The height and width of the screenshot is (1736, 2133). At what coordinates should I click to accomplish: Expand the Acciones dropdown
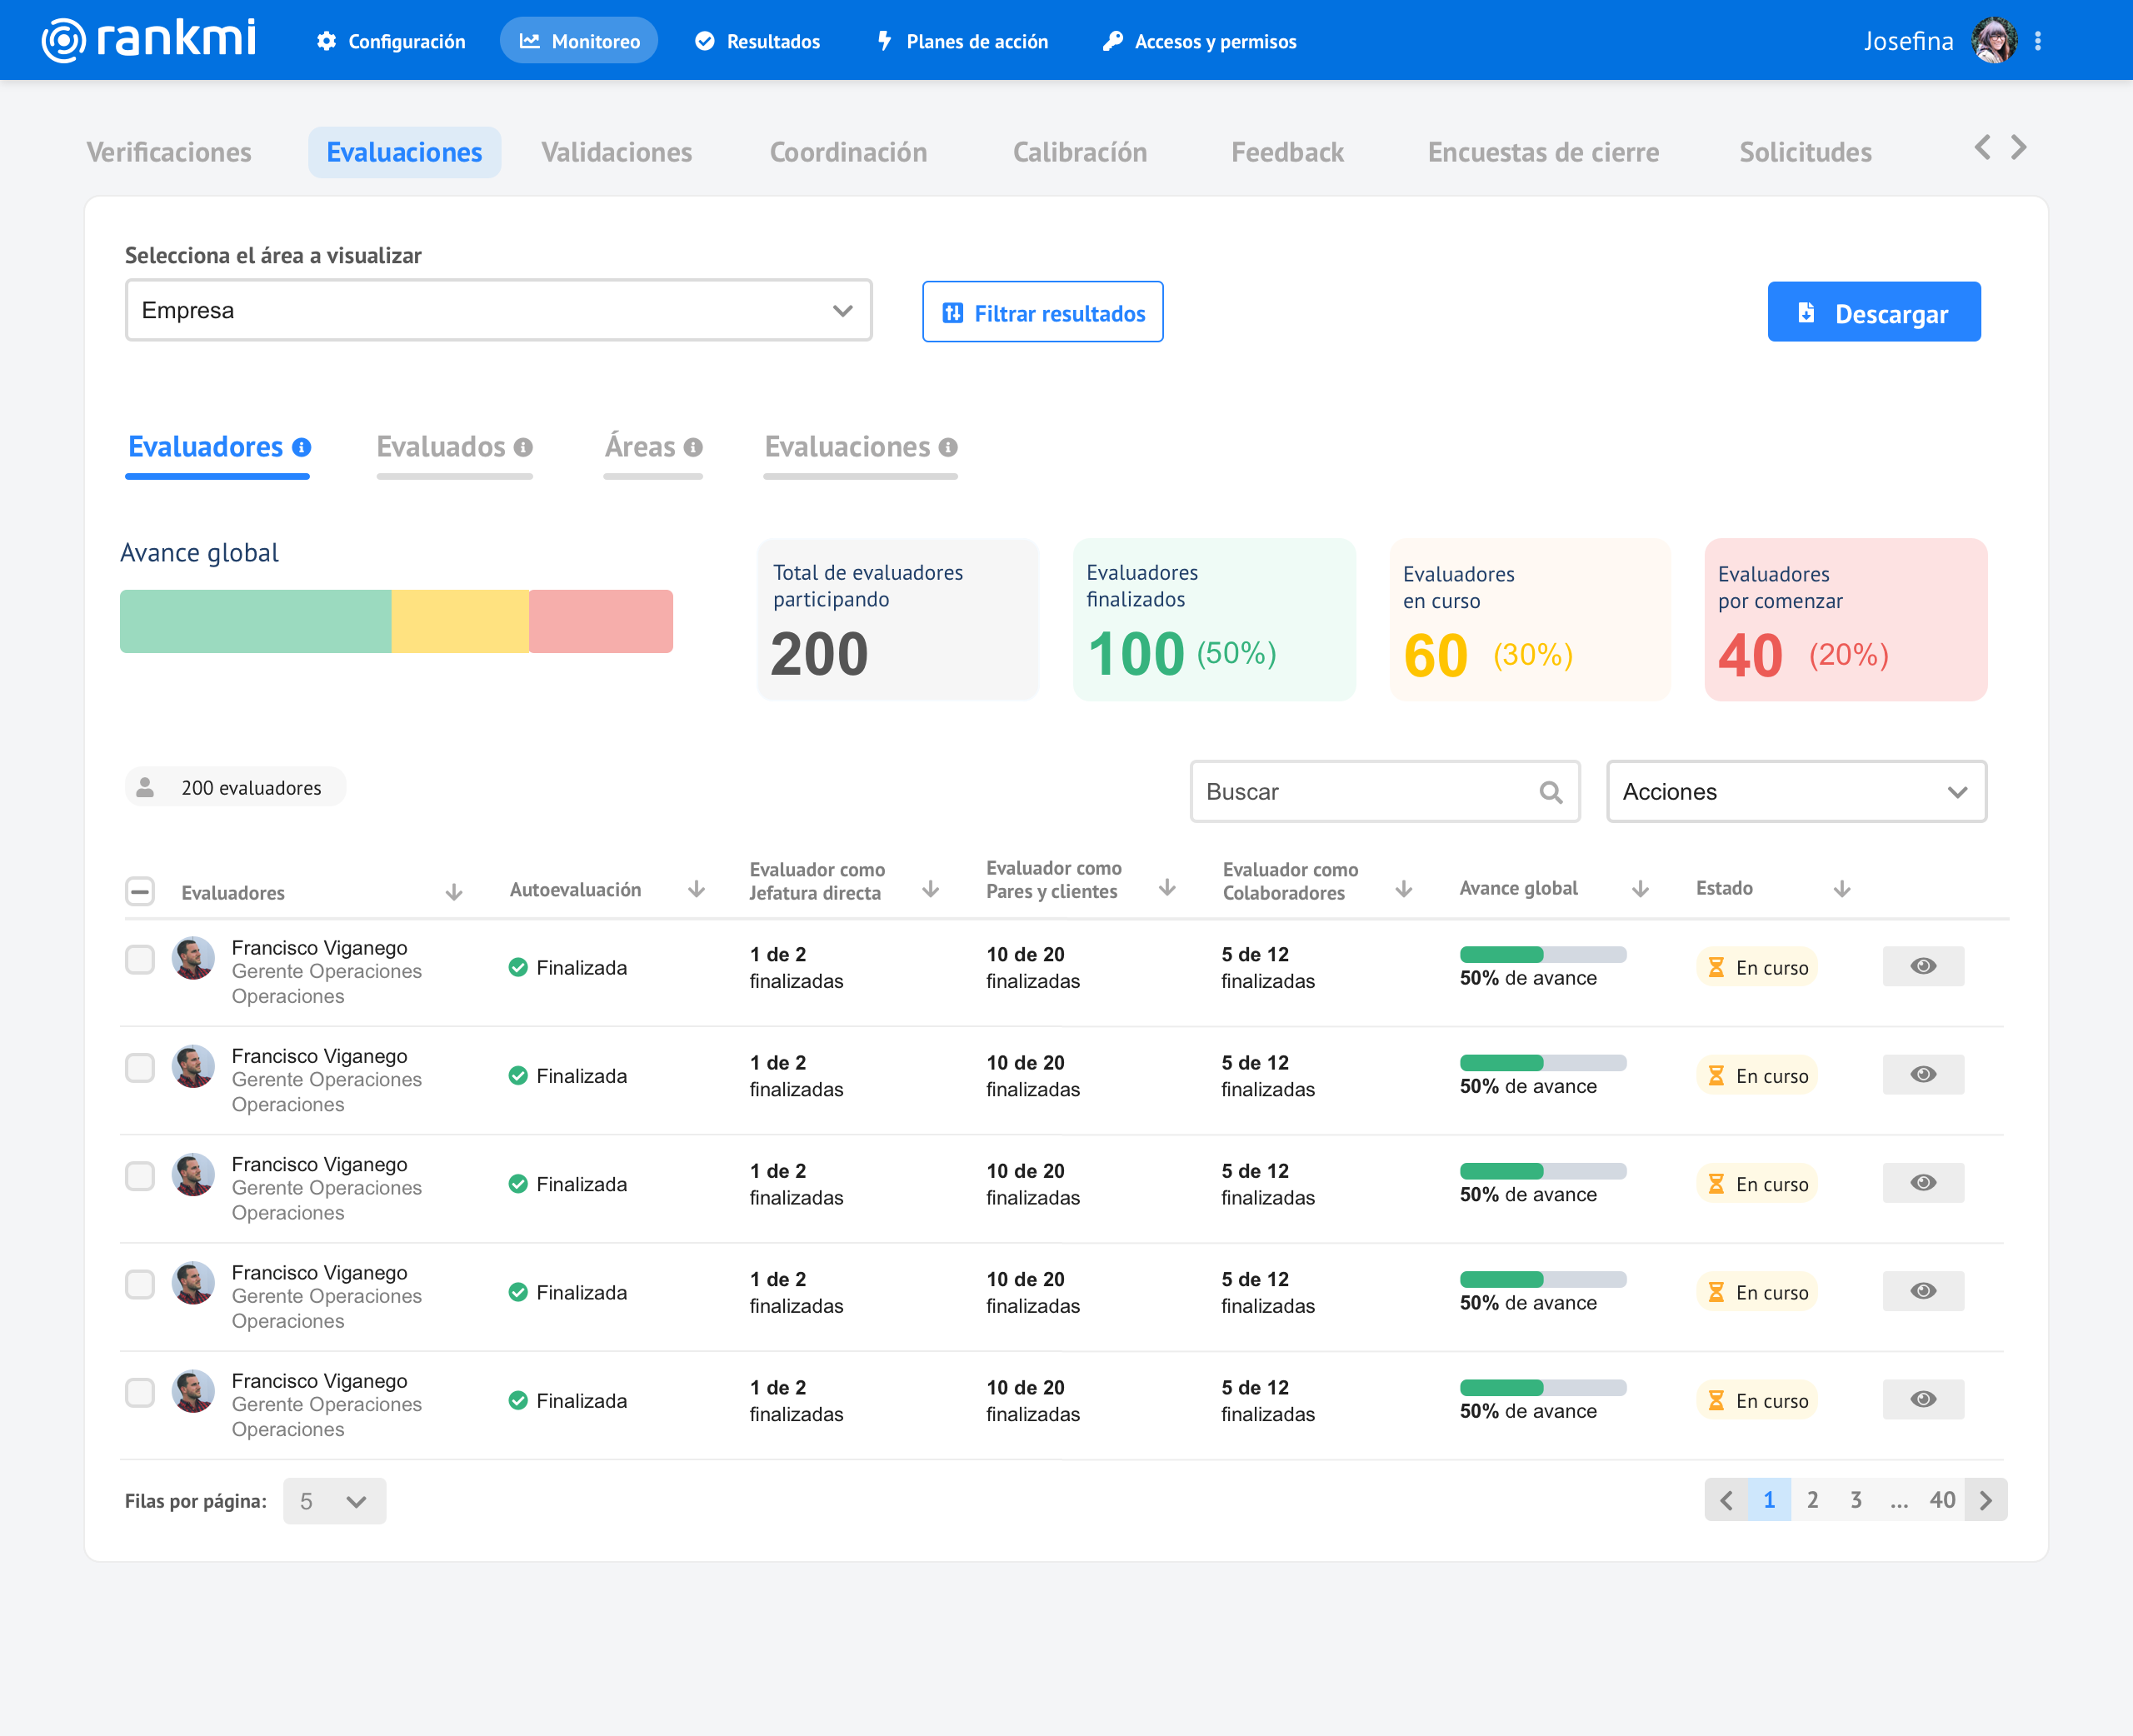[1795, 792]
